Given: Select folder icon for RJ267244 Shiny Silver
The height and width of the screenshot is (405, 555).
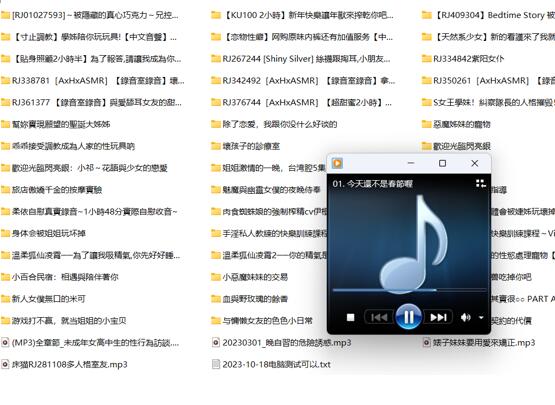Looking at the screenshot, I should (216, 58).
